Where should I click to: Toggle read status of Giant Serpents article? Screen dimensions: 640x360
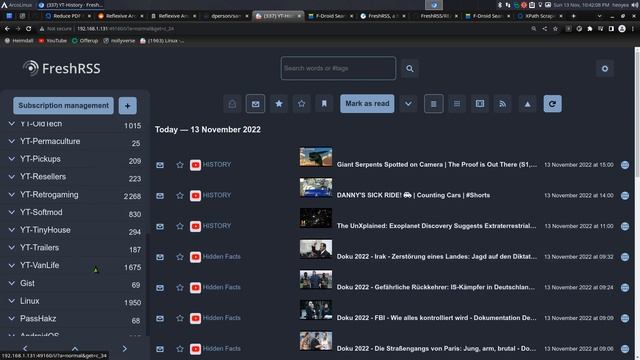click(x=160, y=165)
